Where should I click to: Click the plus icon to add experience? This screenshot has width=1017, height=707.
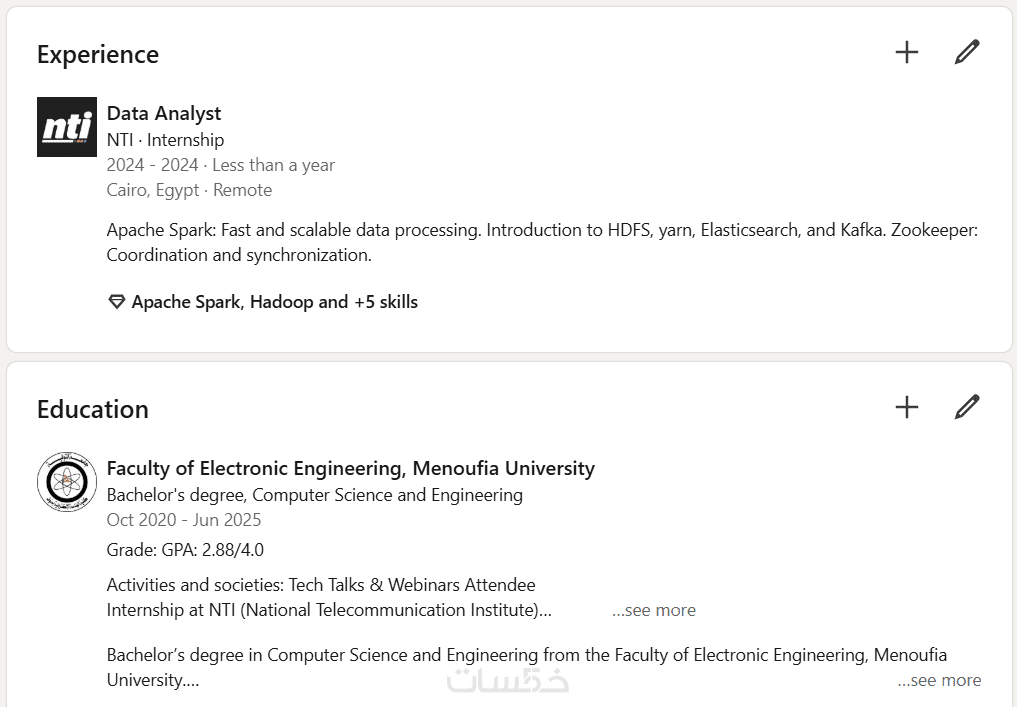click(906, 52)
